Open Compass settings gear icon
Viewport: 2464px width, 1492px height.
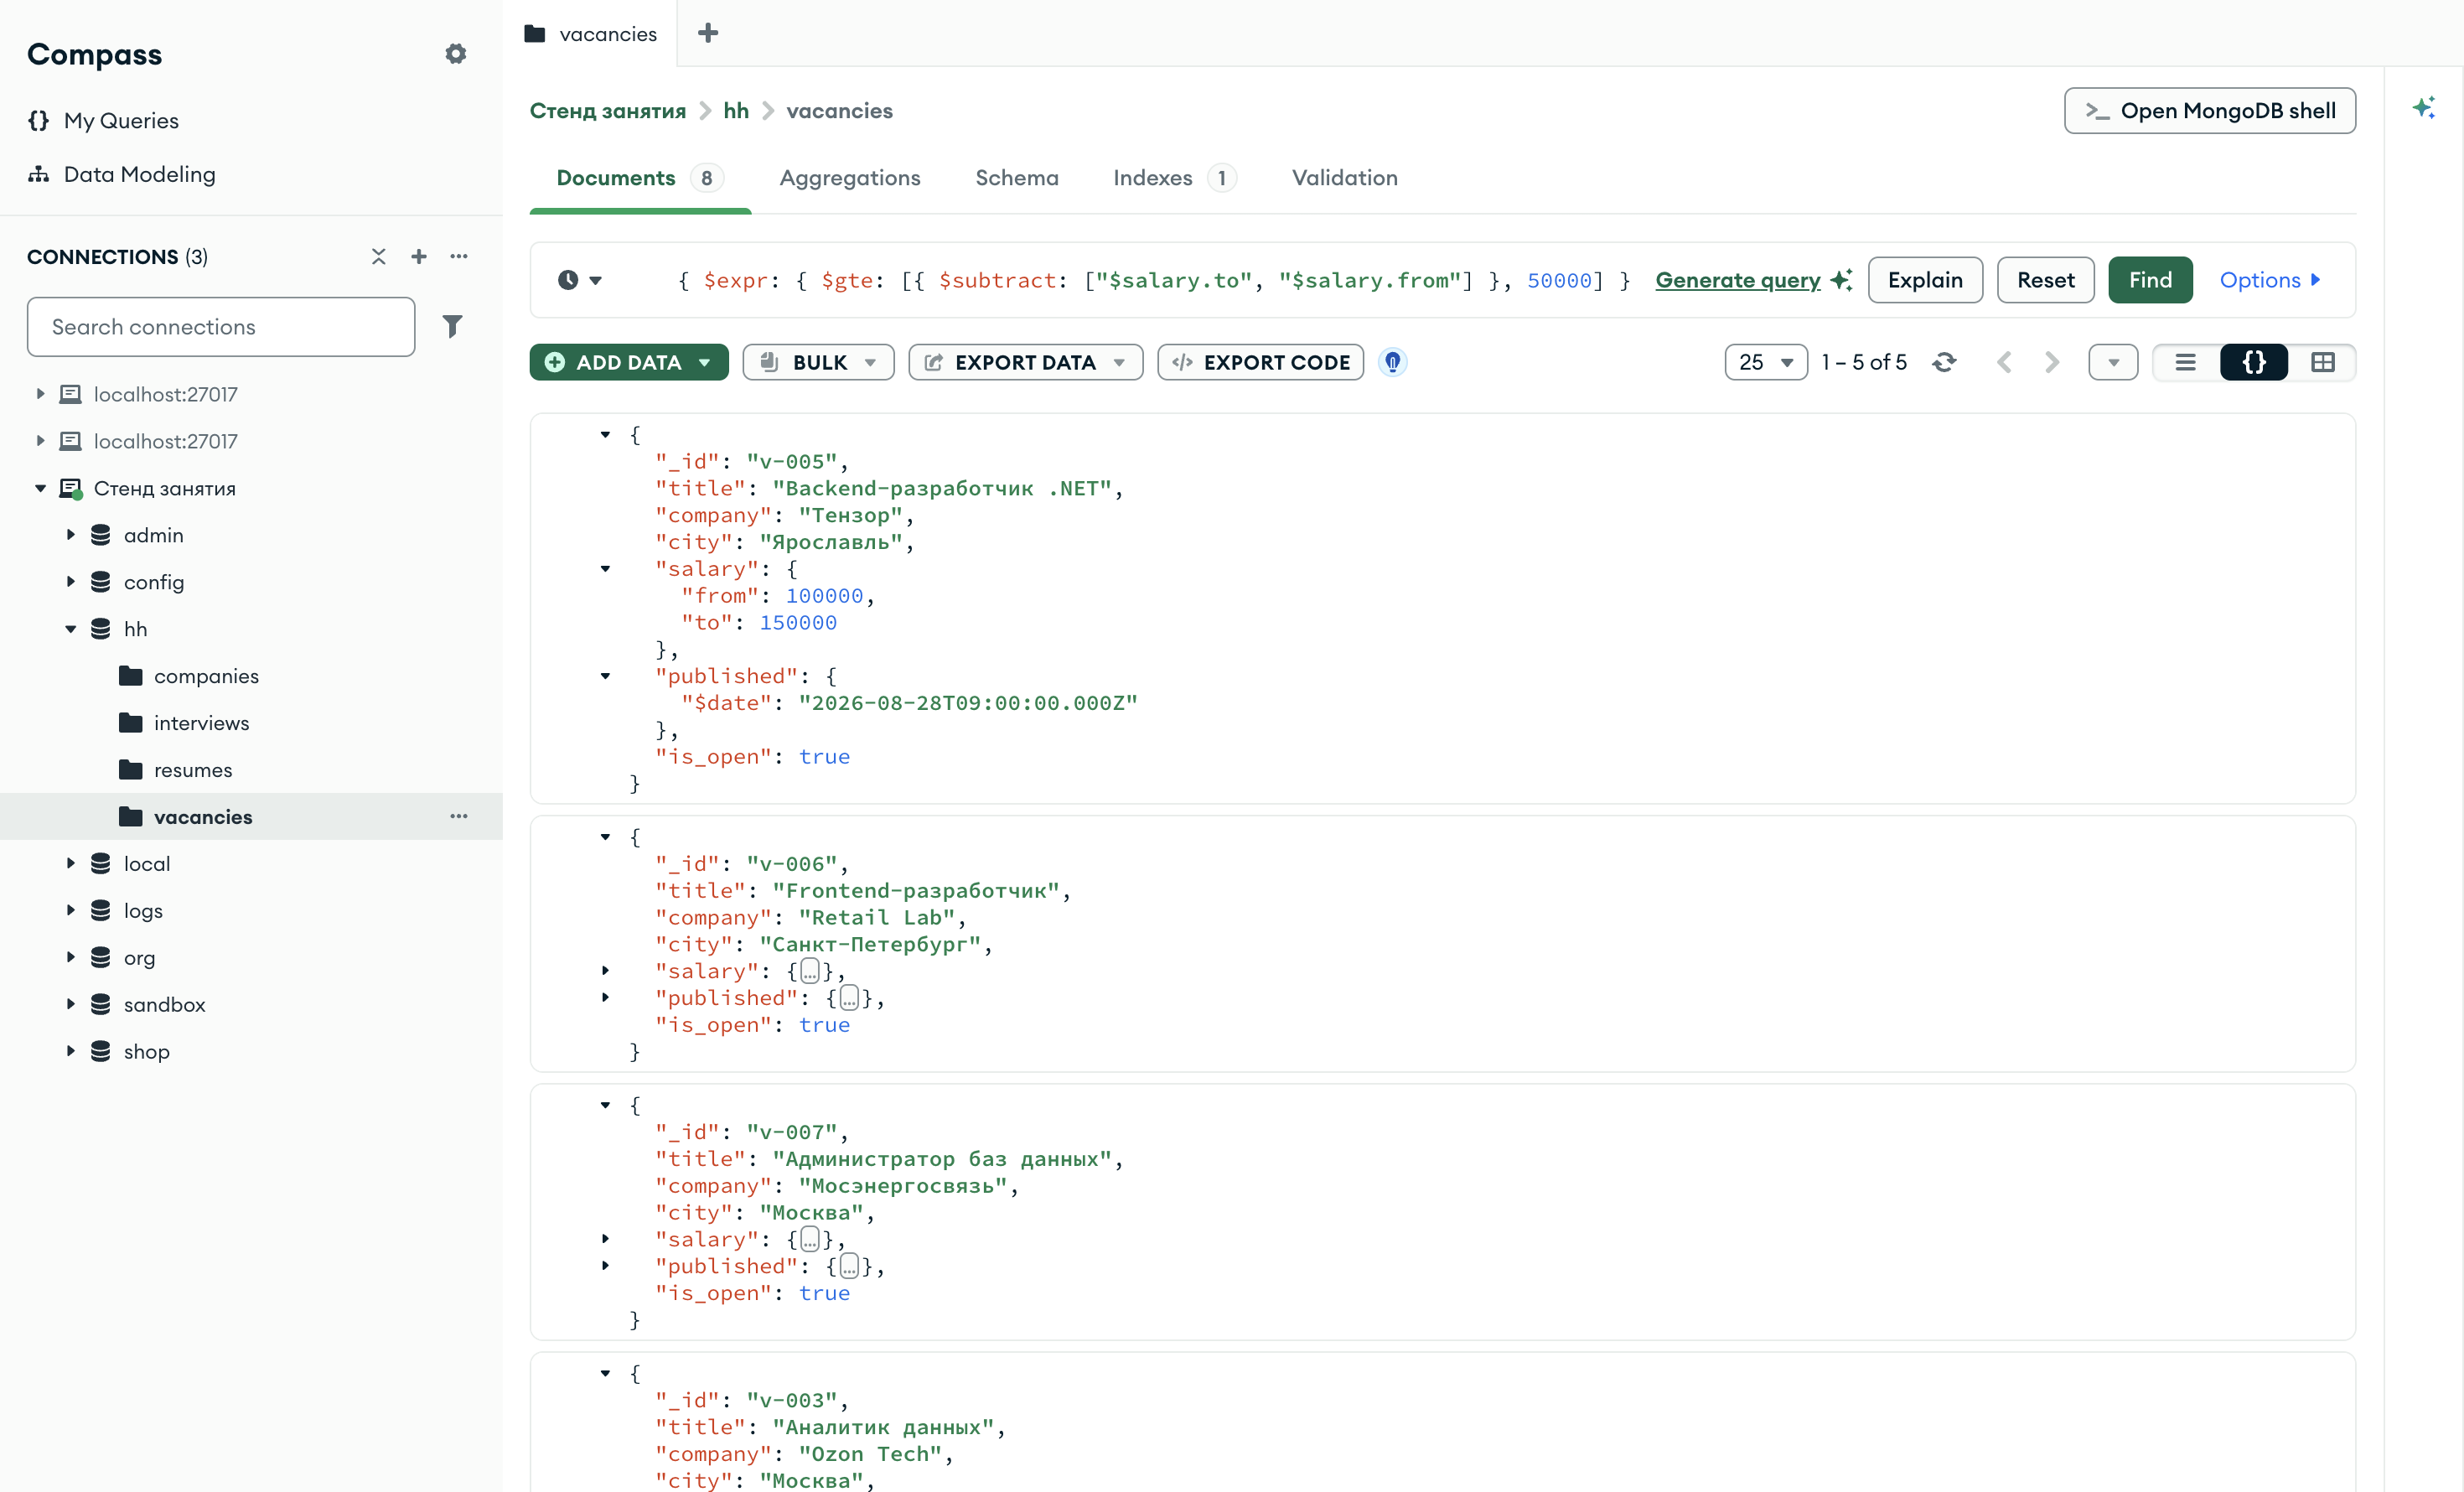coord(456,54)
